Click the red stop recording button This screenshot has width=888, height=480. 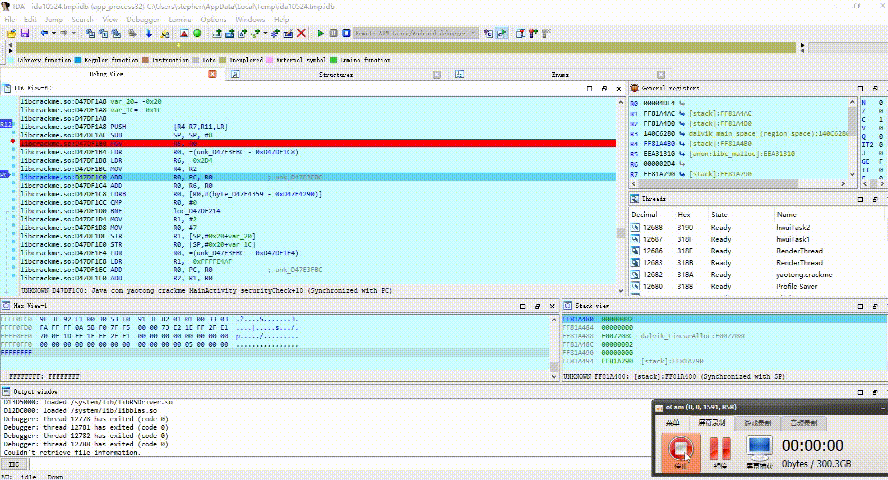pos(683,448)
